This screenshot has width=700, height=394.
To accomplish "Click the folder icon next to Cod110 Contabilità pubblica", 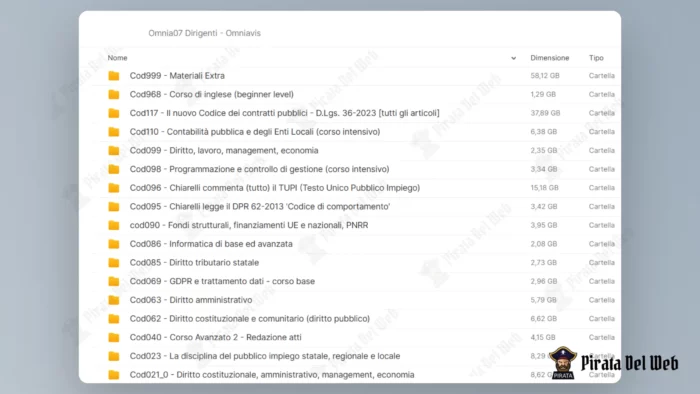I will coord(114,132).
